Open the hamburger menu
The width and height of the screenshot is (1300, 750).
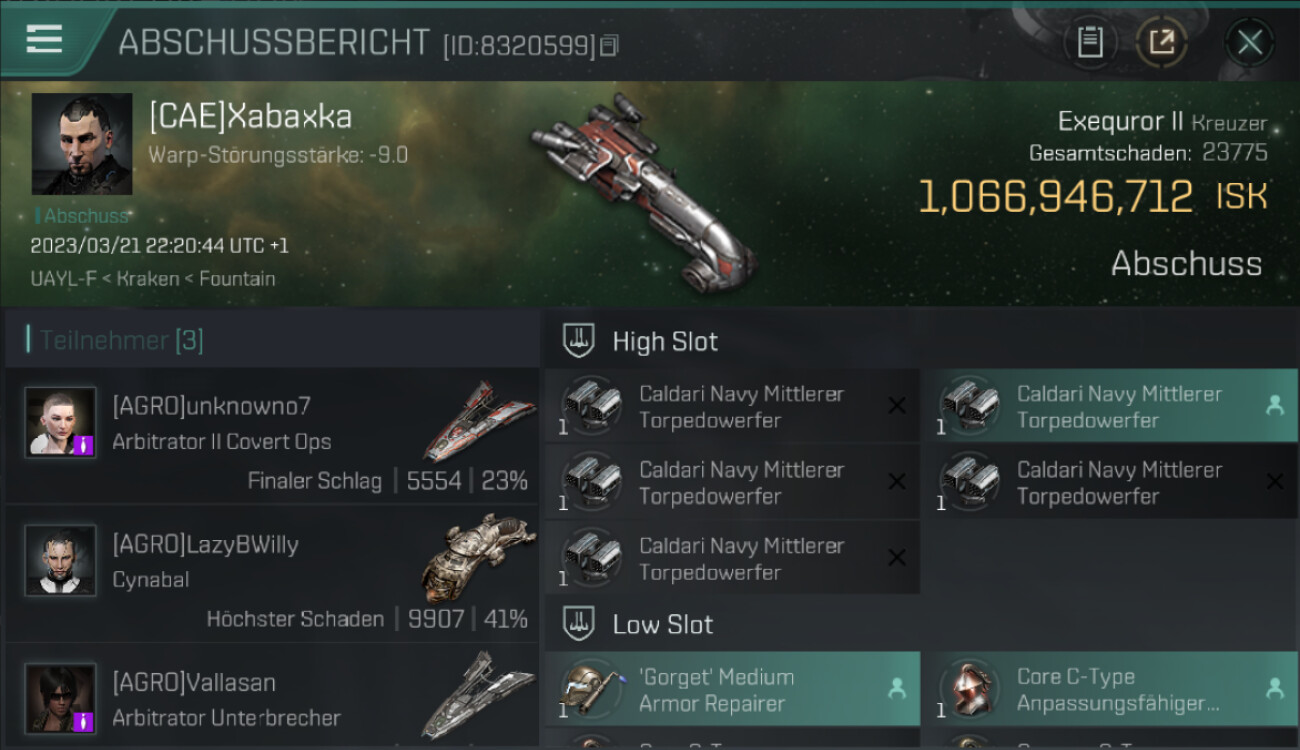pyautogui.click(x=44, y=39)
